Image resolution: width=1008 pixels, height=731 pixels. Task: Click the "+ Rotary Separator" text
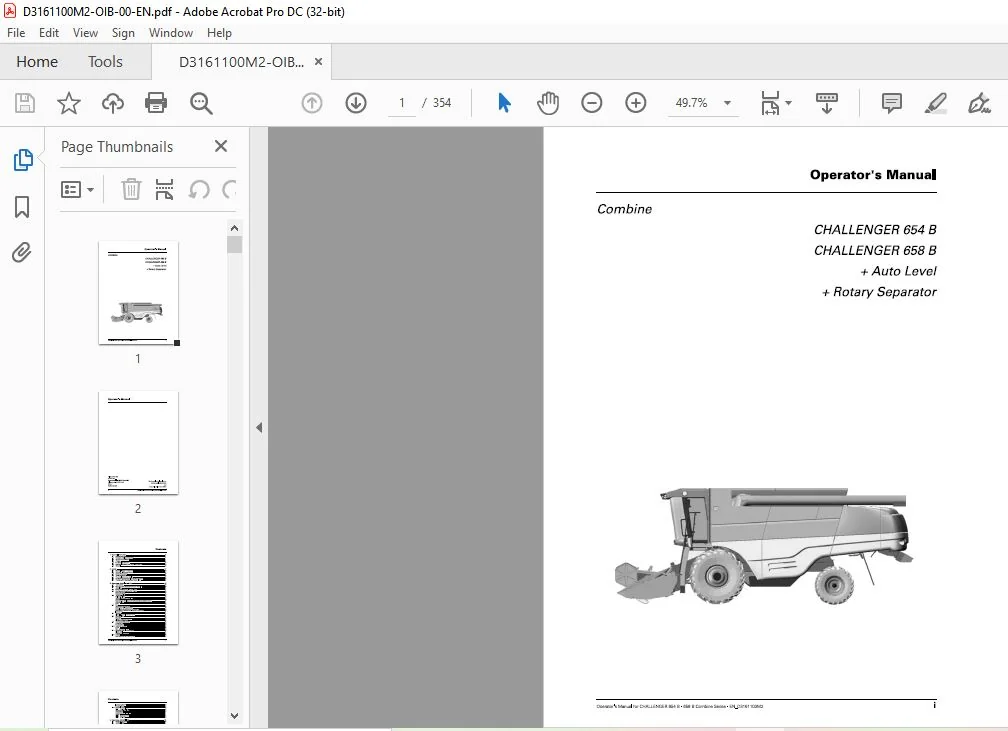coord(879,292)
